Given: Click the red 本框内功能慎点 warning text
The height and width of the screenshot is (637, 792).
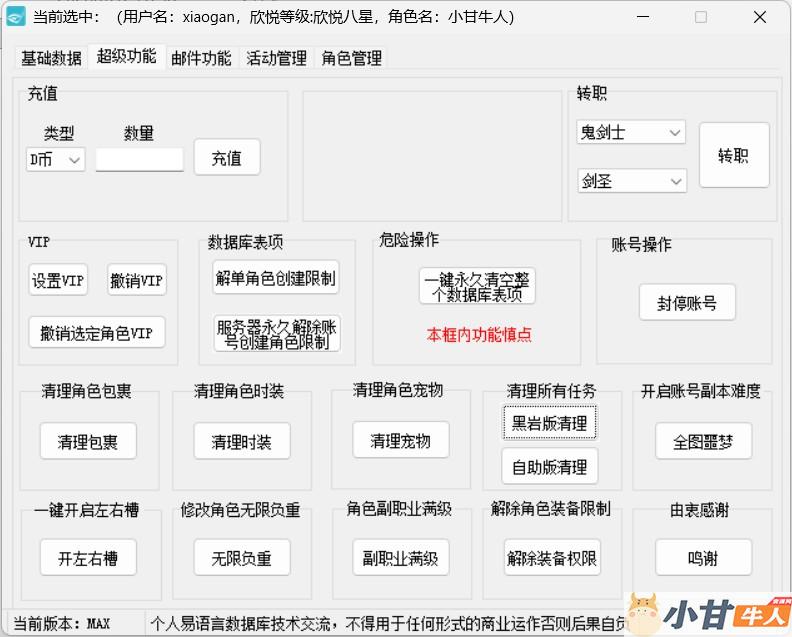Looking at the screenshot, I should (479, 334).
